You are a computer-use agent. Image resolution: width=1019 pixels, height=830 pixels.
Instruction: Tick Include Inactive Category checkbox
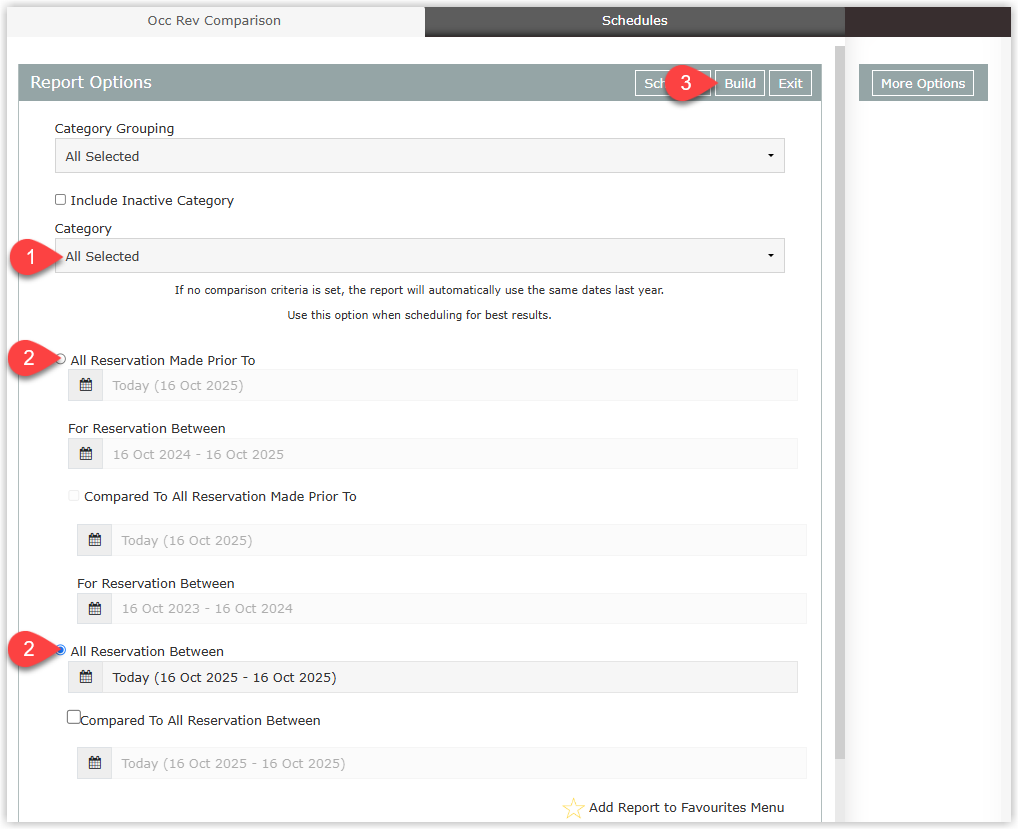60,200
